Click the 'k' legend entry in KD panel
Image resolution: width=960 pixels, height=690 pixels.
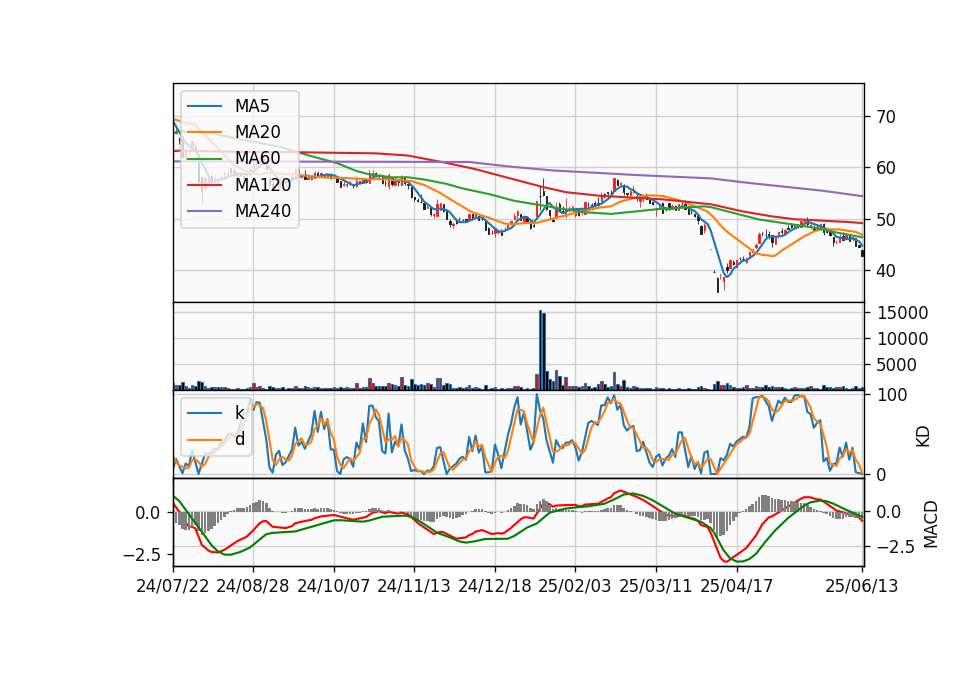239,413
